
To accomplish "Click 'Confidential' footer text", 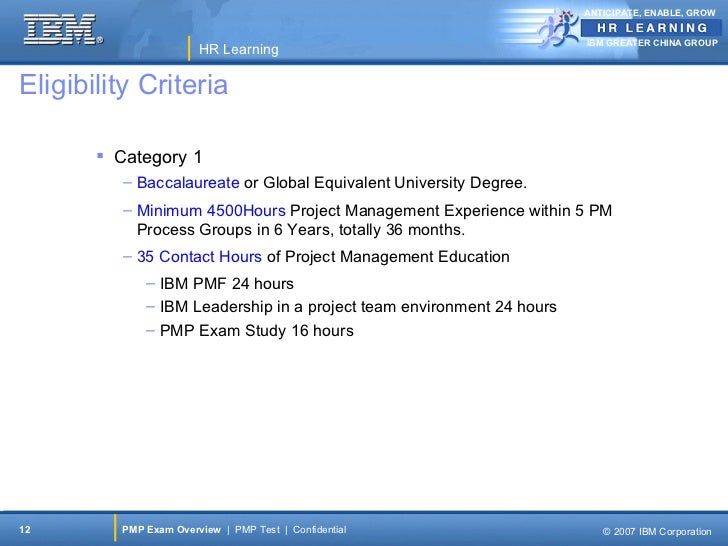I will coord(319,529).
